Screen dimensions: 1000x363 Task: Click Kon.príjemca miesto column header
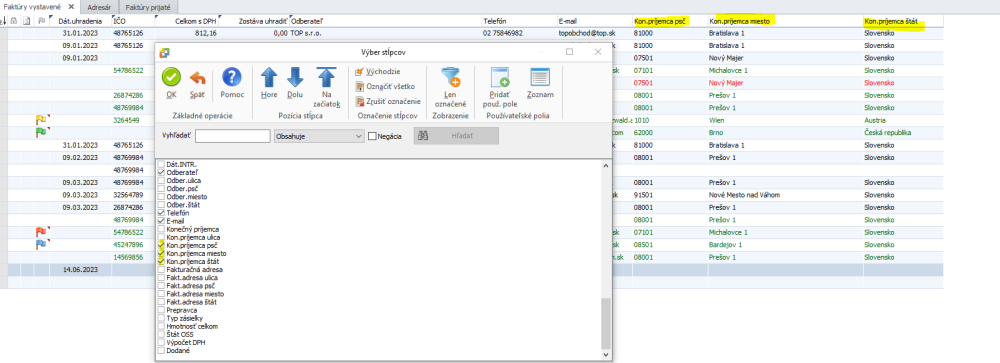[x=785, y=22]
